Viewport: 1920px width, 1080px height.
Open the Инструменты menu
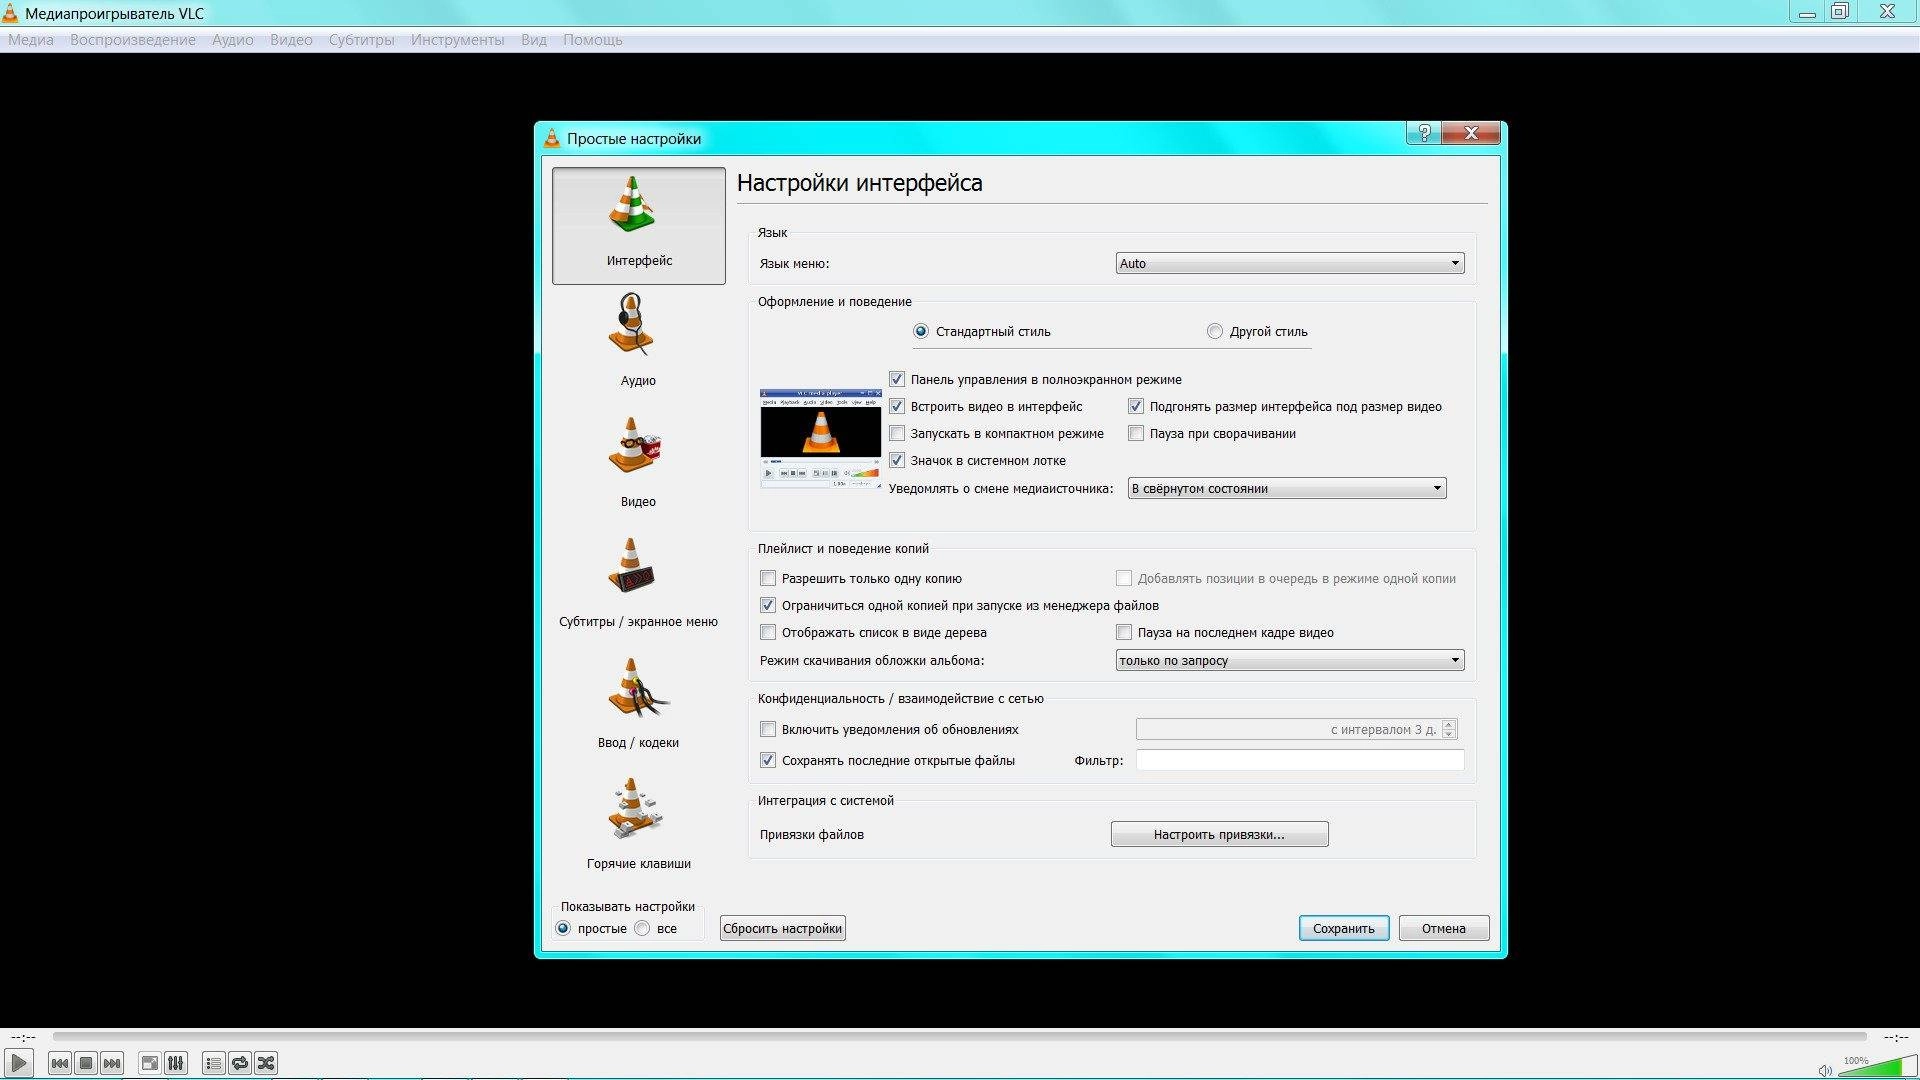coord(457,40)
